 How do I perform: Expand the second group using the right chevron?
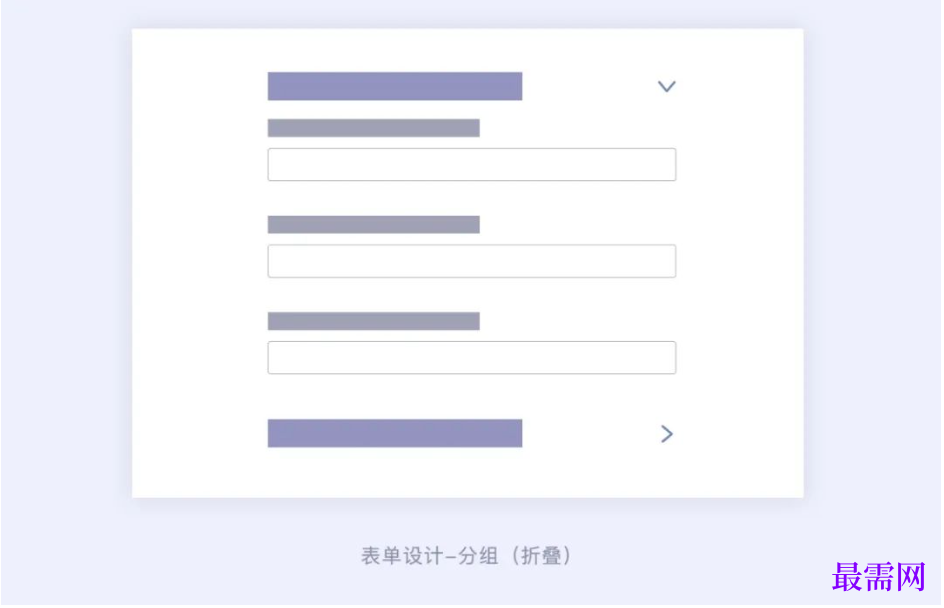pyautogui.click(x=667, y=433)
